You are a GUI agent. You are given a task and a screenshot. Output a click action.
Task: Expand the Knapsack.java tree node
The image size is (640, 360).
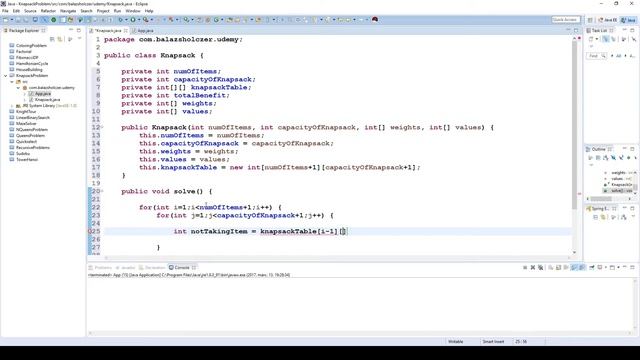[24, 100]
